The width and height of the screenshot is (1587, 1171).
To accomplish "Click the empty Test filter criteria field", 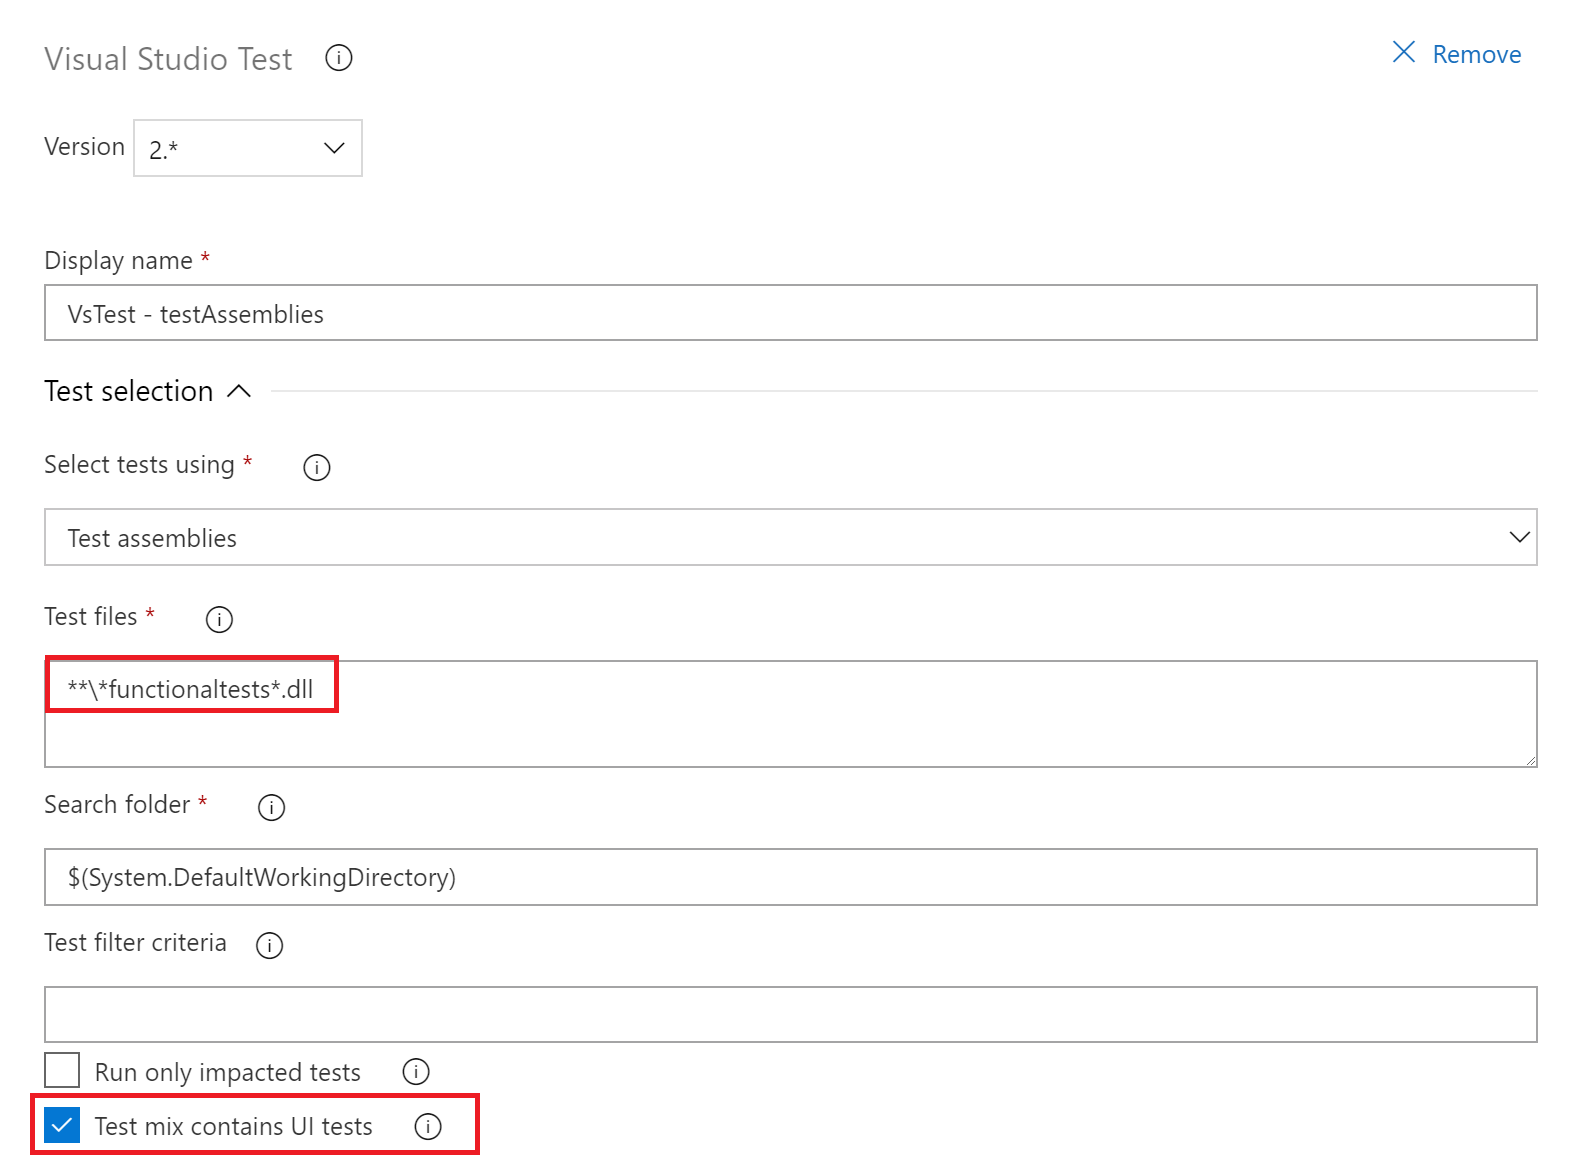I will click(790, 1015).
